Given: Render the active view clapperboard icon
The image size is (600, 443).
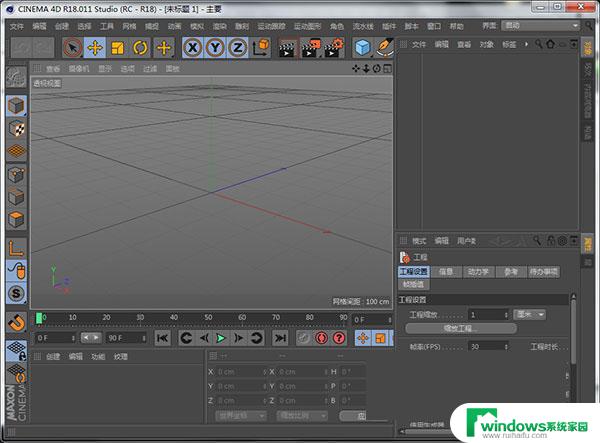Looking at the screenshot, I should tap(288, 48).
